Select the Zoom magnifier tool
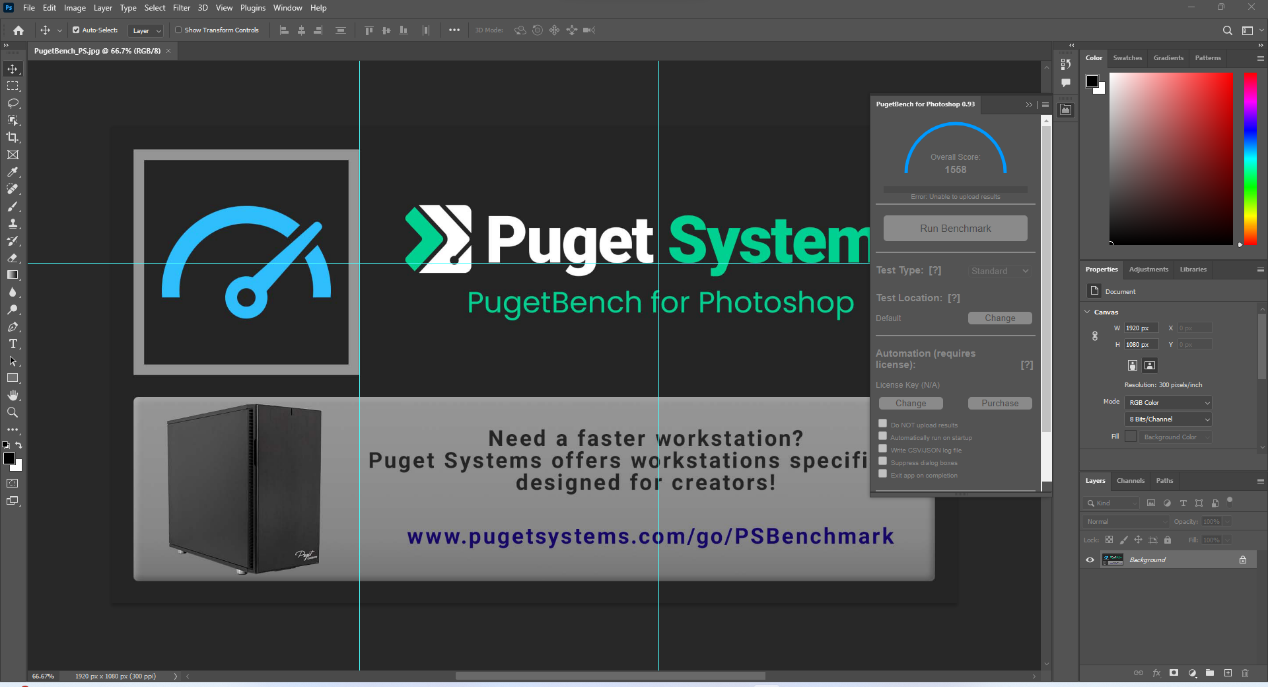Screen dimensions: 1268x687 tap(13, 412)
